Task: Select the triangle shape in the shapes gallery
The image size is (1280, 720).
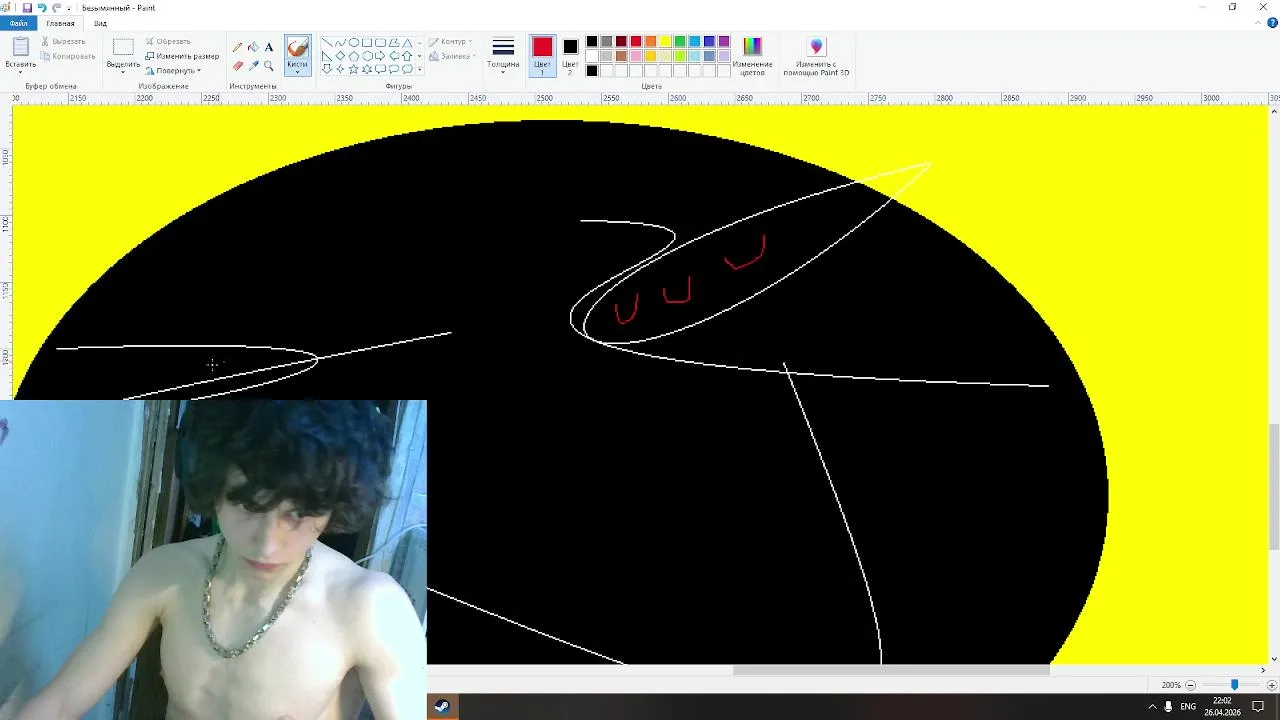Action: (407, 43)
